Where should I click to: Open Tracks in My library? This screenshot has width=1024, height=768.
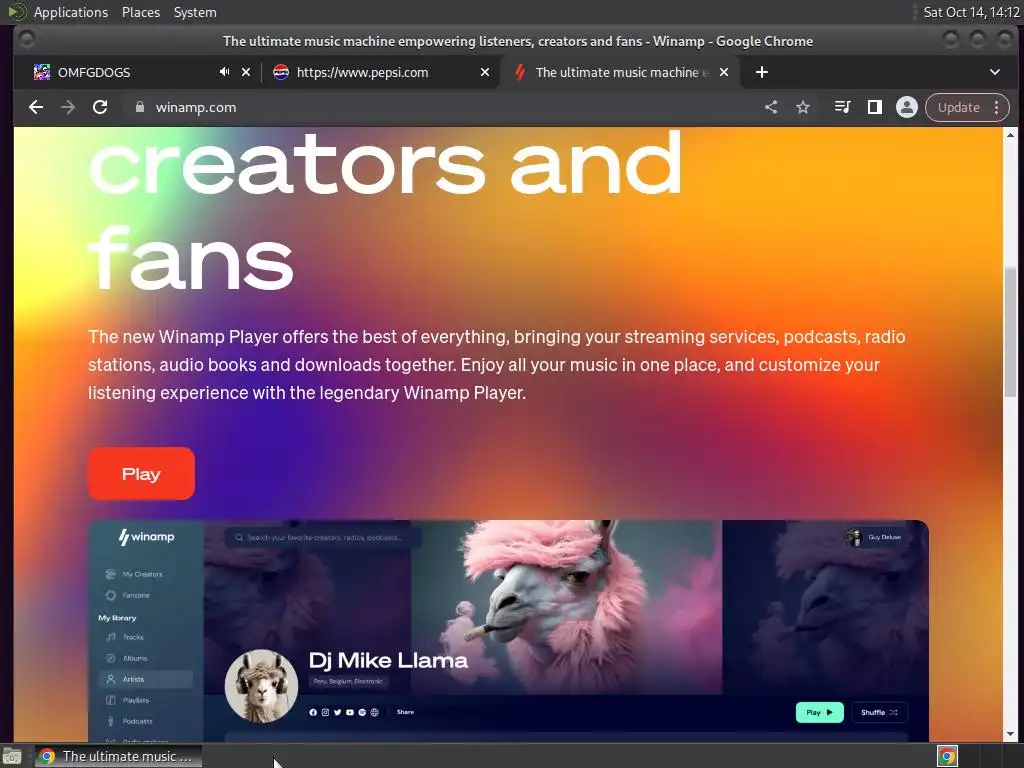(x=125, y=637)
